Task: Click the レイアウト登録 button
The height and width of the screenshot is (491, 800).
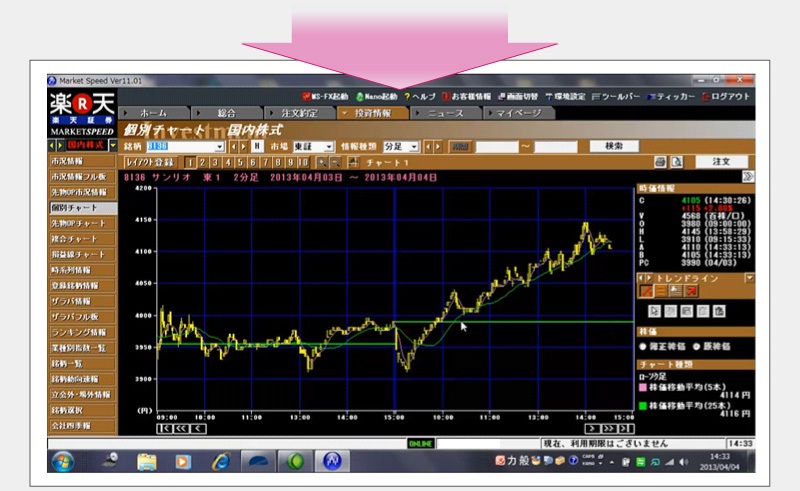Action: coord(150,163)
